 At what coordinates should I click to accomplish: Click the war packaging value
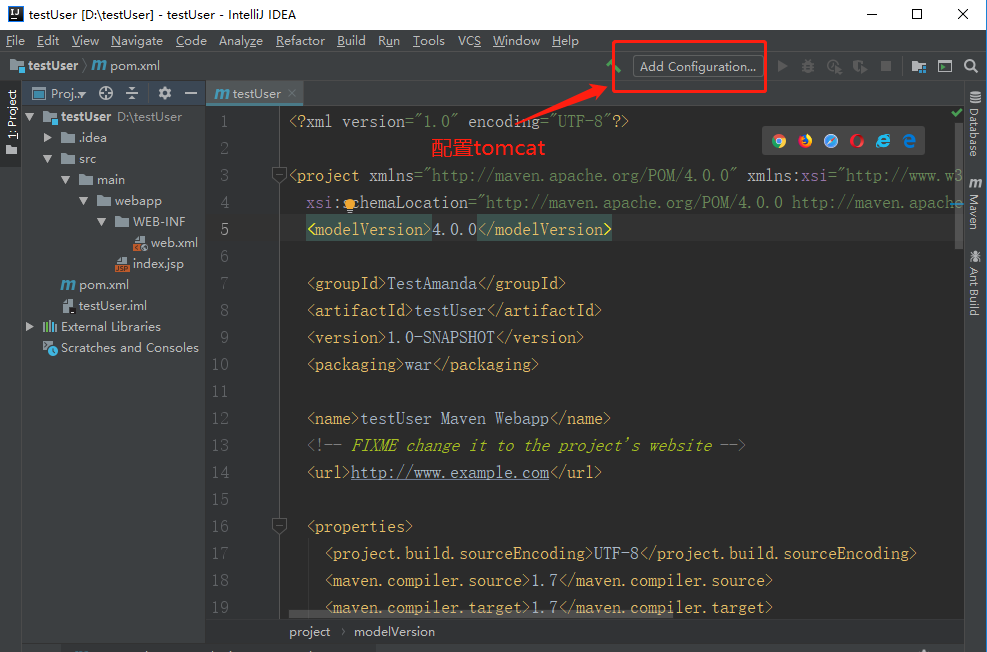coord(418,364)
